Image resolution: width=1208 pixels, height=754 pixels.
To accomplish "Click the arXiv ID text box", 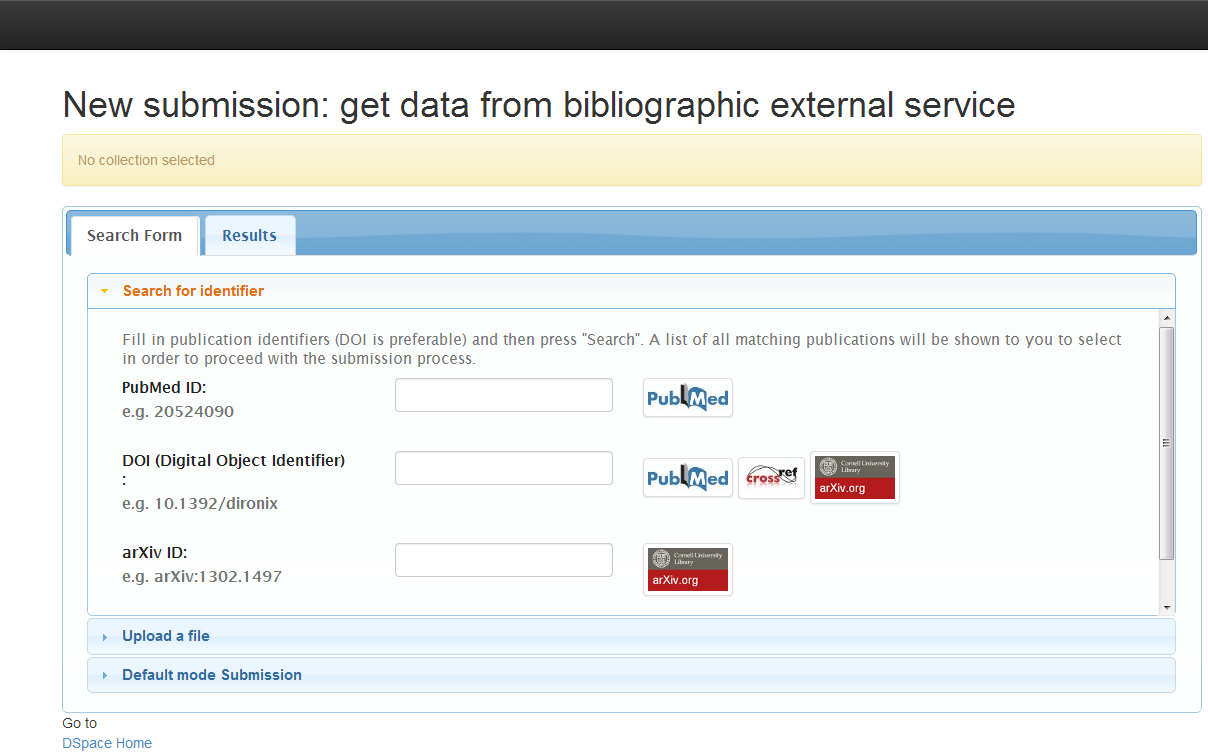I will [x=503, y=560].
